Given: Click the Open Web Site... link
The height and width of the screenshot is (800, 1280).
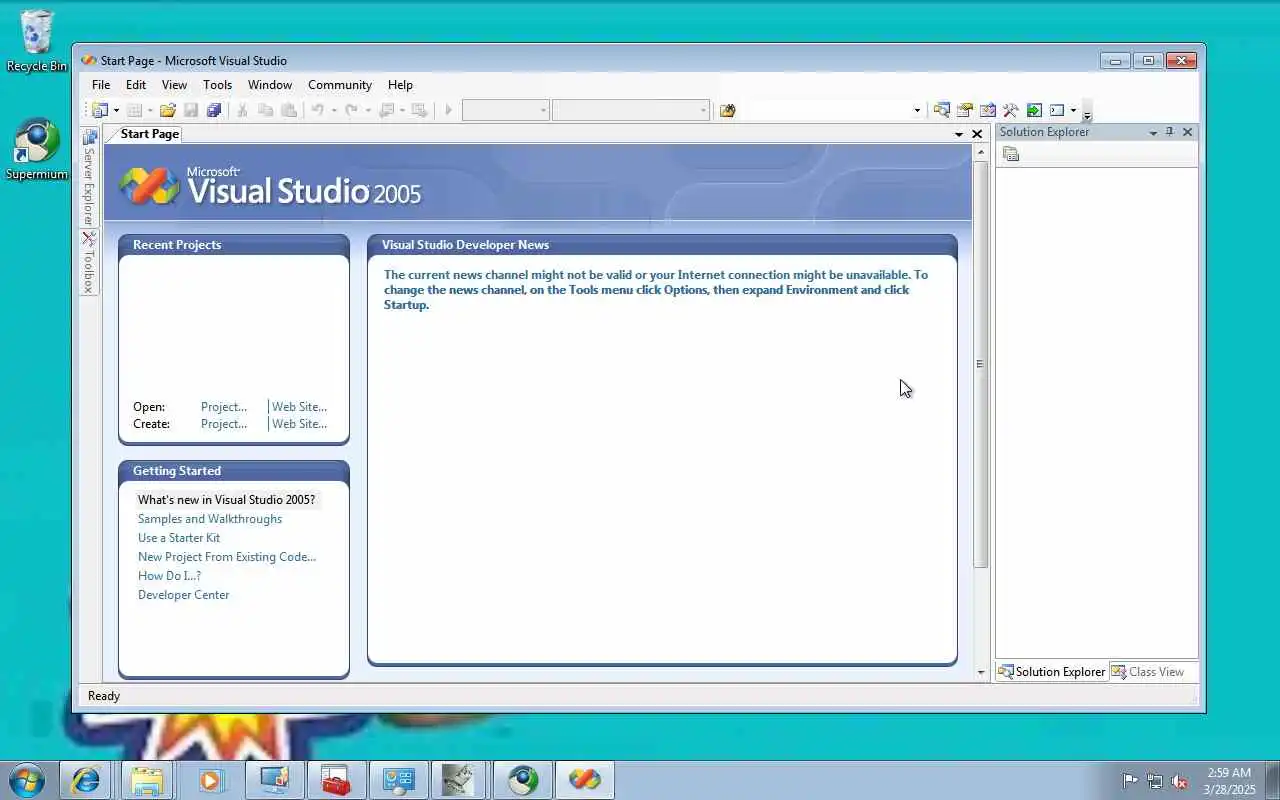Looking at the screenshot, I should [299, 407].
